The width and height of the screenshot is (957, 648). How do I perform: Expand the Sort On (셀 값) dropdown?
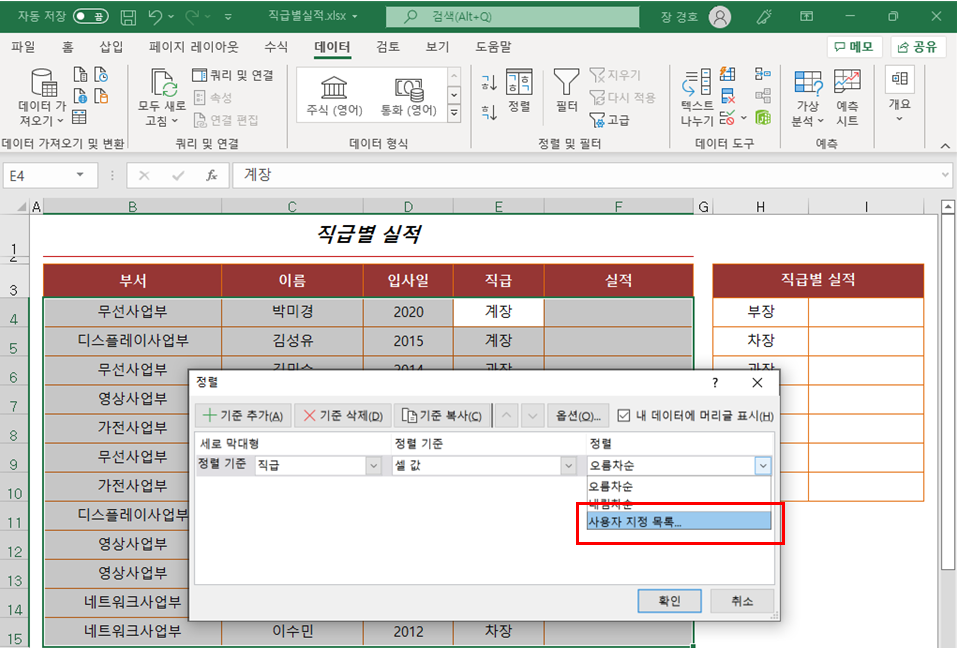(x=568, y=466)
